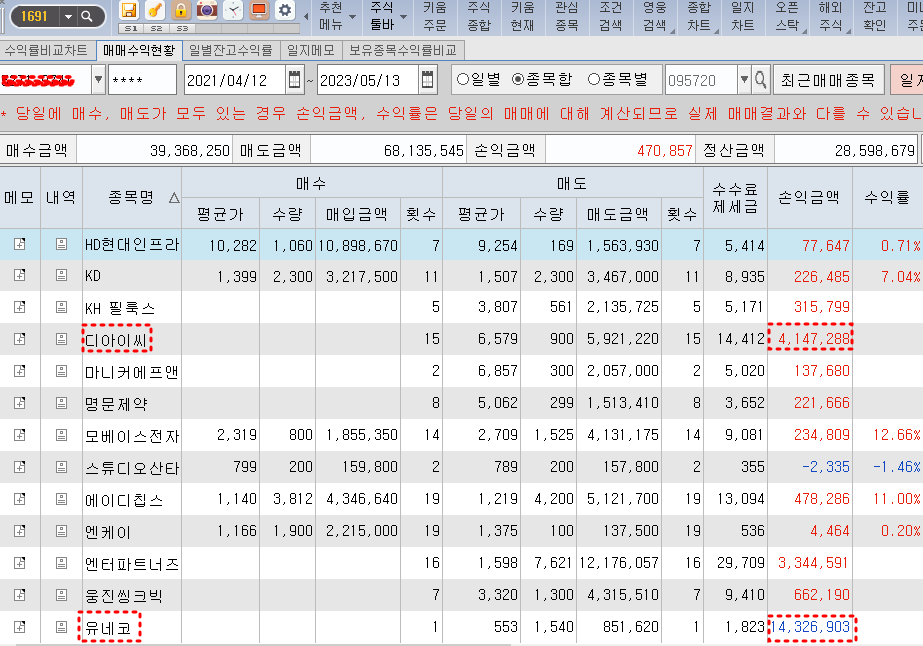Select the S2 screen slot
Screen dimensions: 923x646
click(156, 28)
